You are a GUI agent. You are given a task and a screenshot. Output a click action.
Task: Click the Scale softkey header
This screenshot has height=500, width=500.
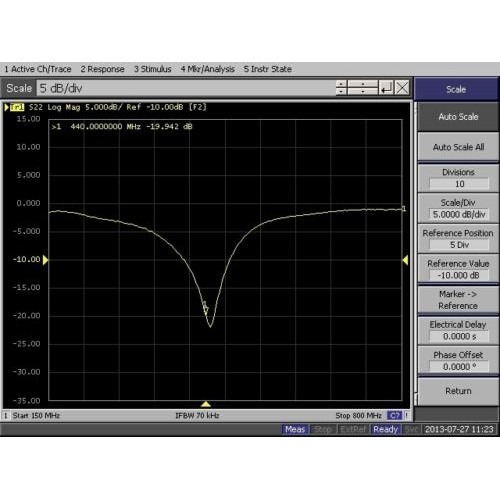[456, 89]
